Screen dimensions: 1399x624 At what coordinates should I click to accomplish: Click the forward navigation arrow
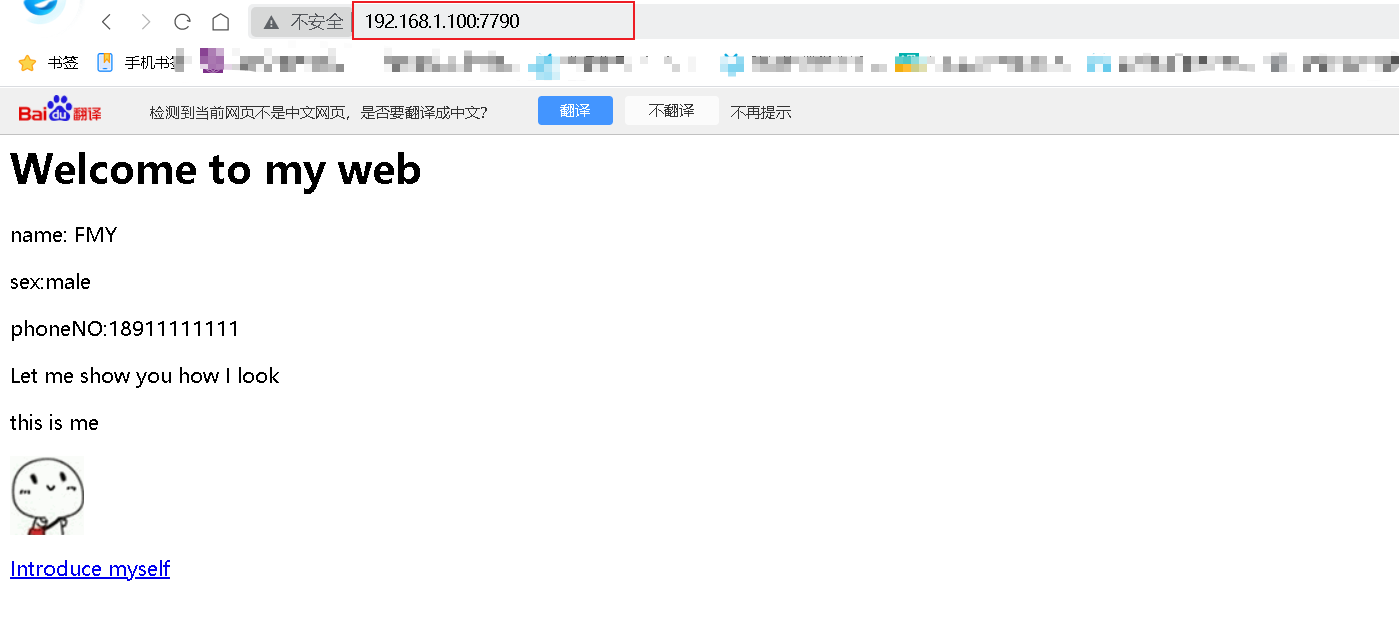[146, 21]
